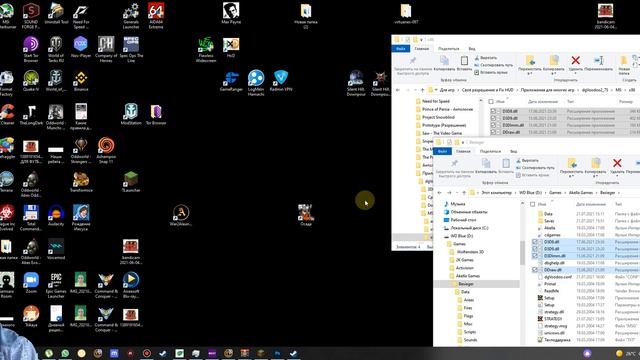Open 'Файл' menu in Besieger window

click(x=442, y=151)
